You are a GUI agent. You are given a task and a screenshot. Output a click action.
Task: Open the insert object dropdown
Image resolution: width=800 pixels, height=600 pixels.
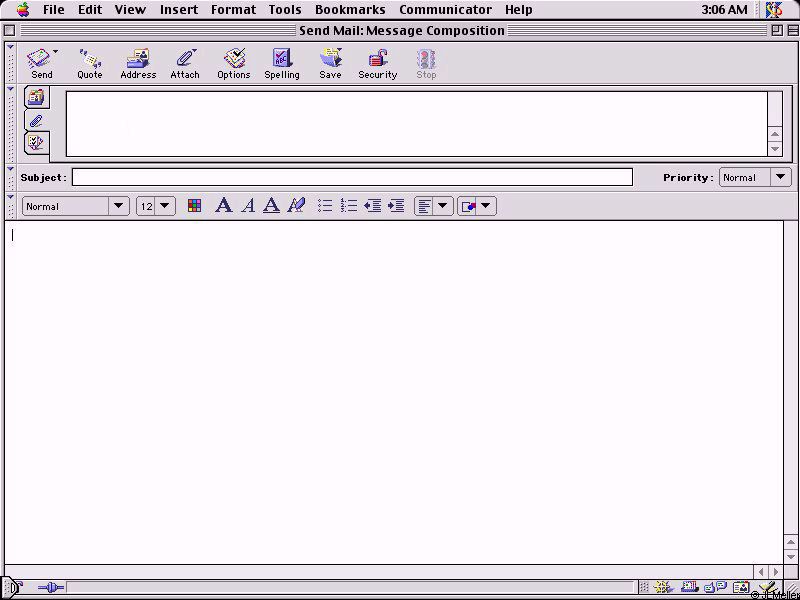click(x=477, y=206)
